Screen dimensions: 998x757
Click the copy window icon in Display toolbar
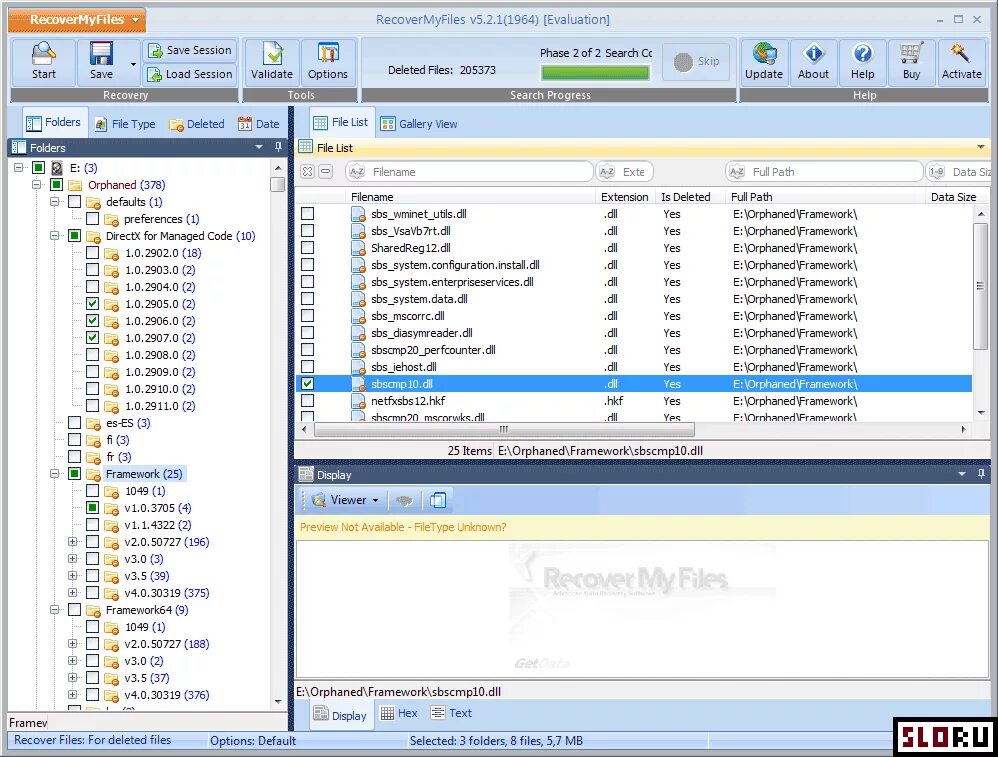pos(438,500)
